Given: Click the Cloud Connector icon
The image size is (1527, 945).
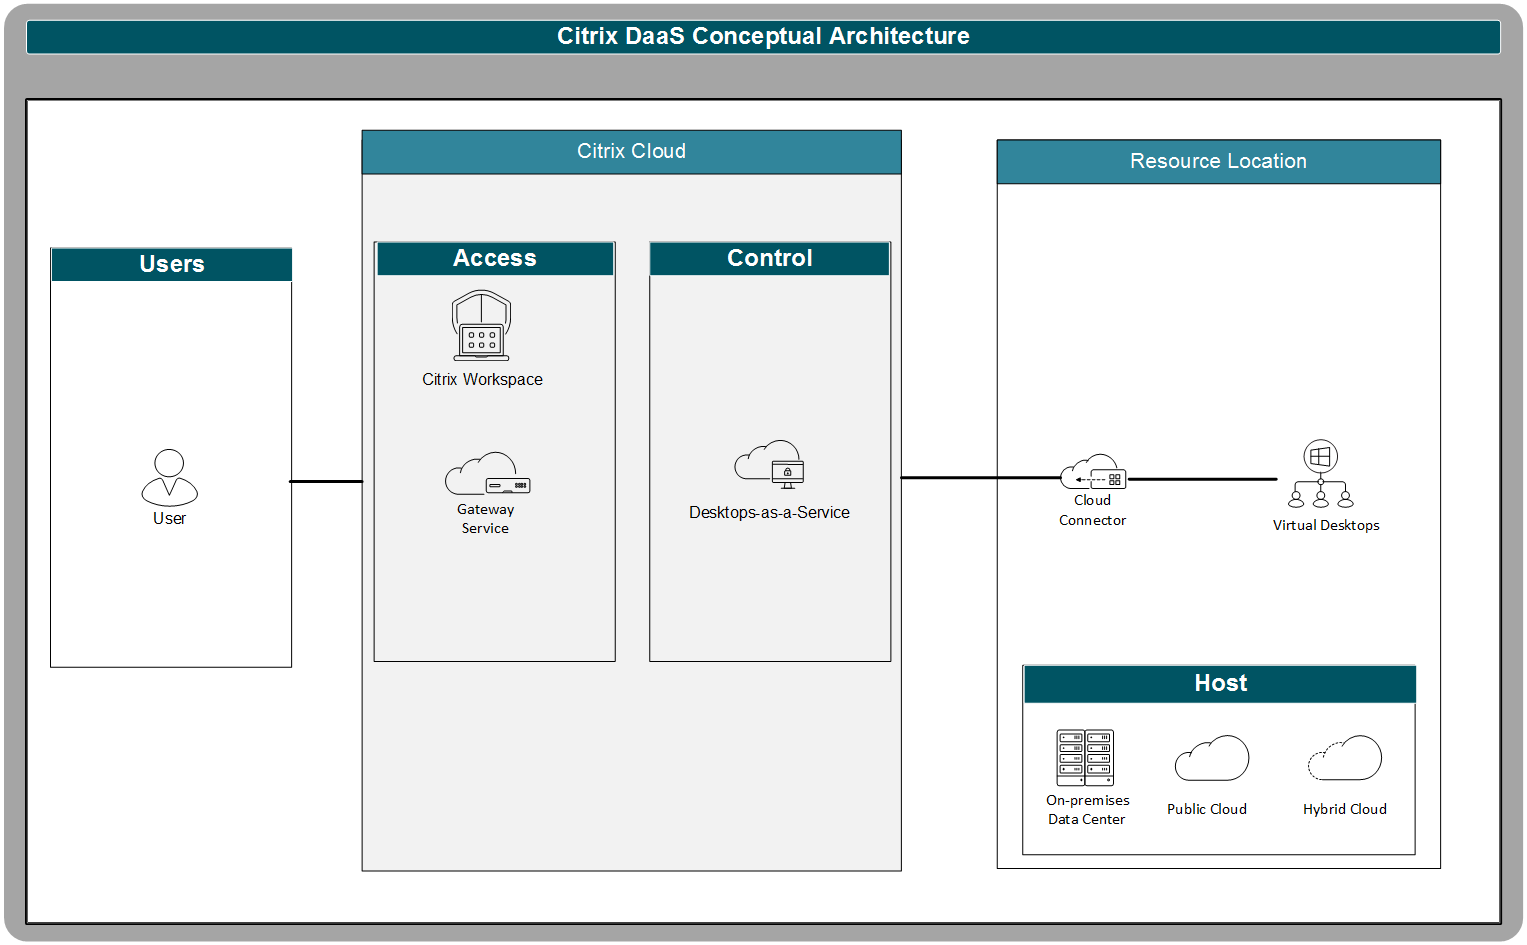Looking at the screenshot, I should pyautogui.click(x=1093, y=472).
